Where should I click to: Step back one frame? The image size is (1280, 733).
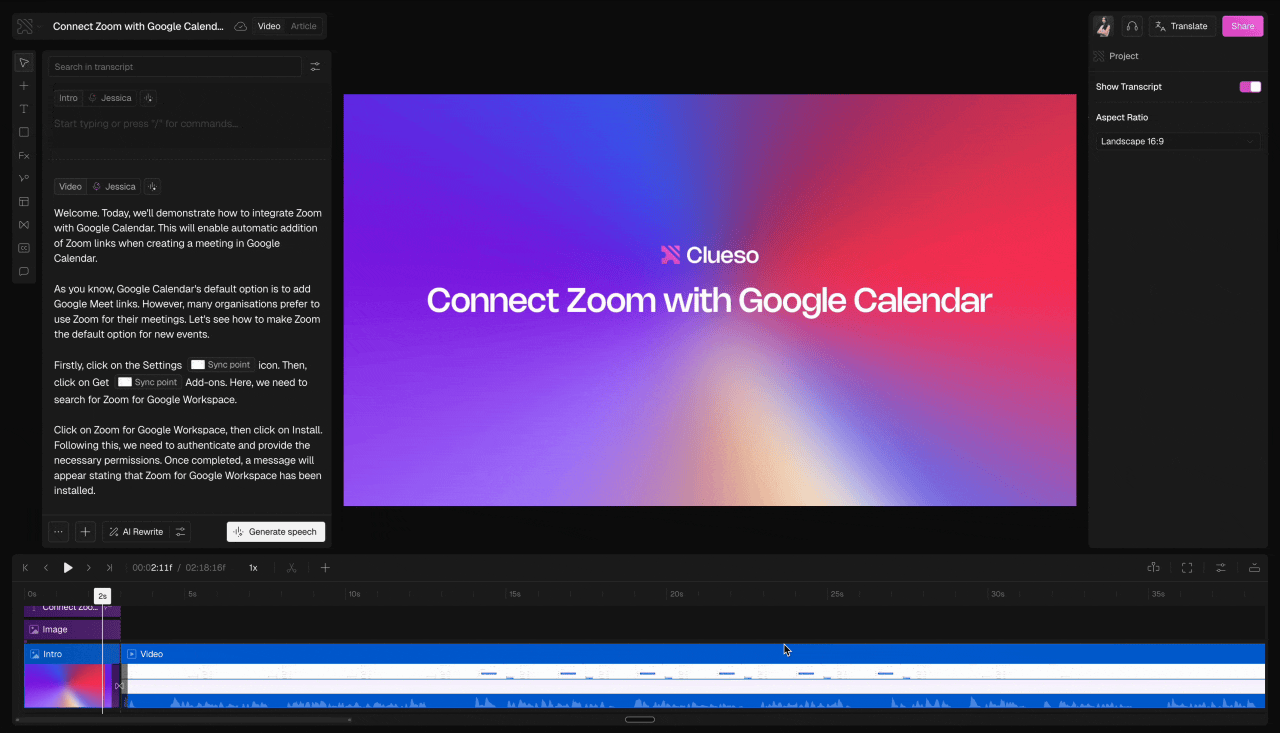click(46, 568)
